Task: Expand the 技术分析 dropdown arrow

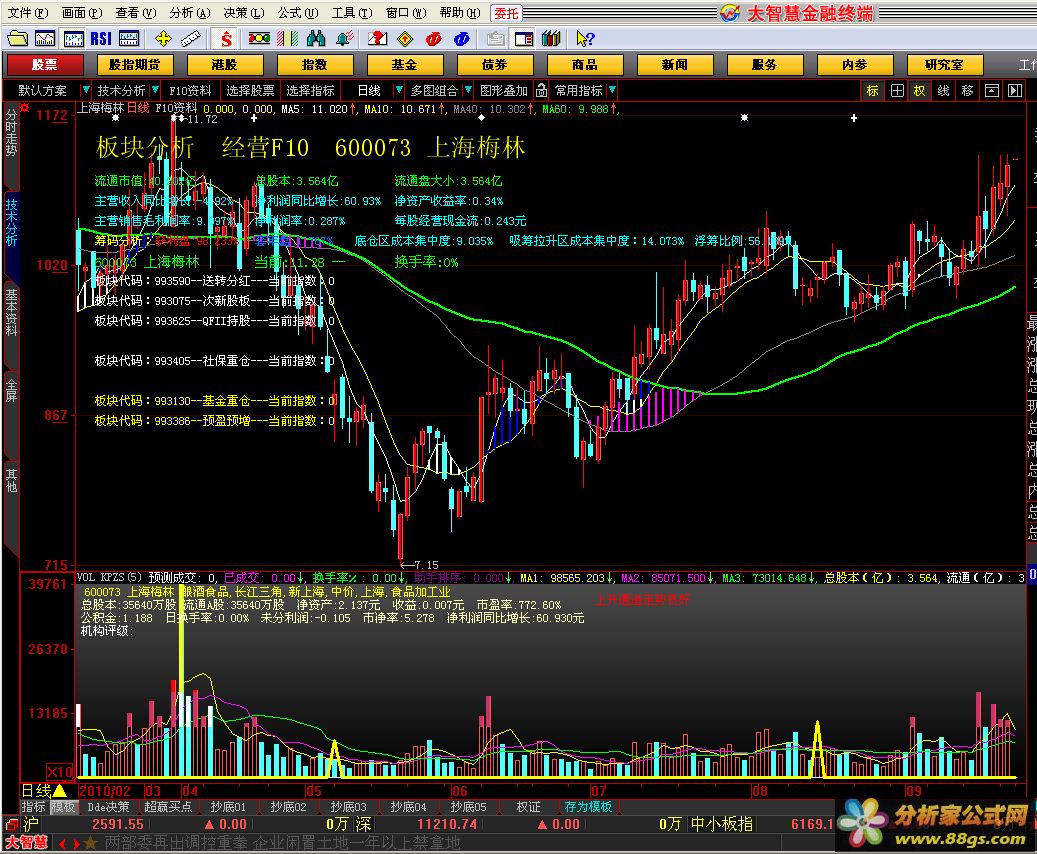Action: pyautogui.click(x=155, y=90)
